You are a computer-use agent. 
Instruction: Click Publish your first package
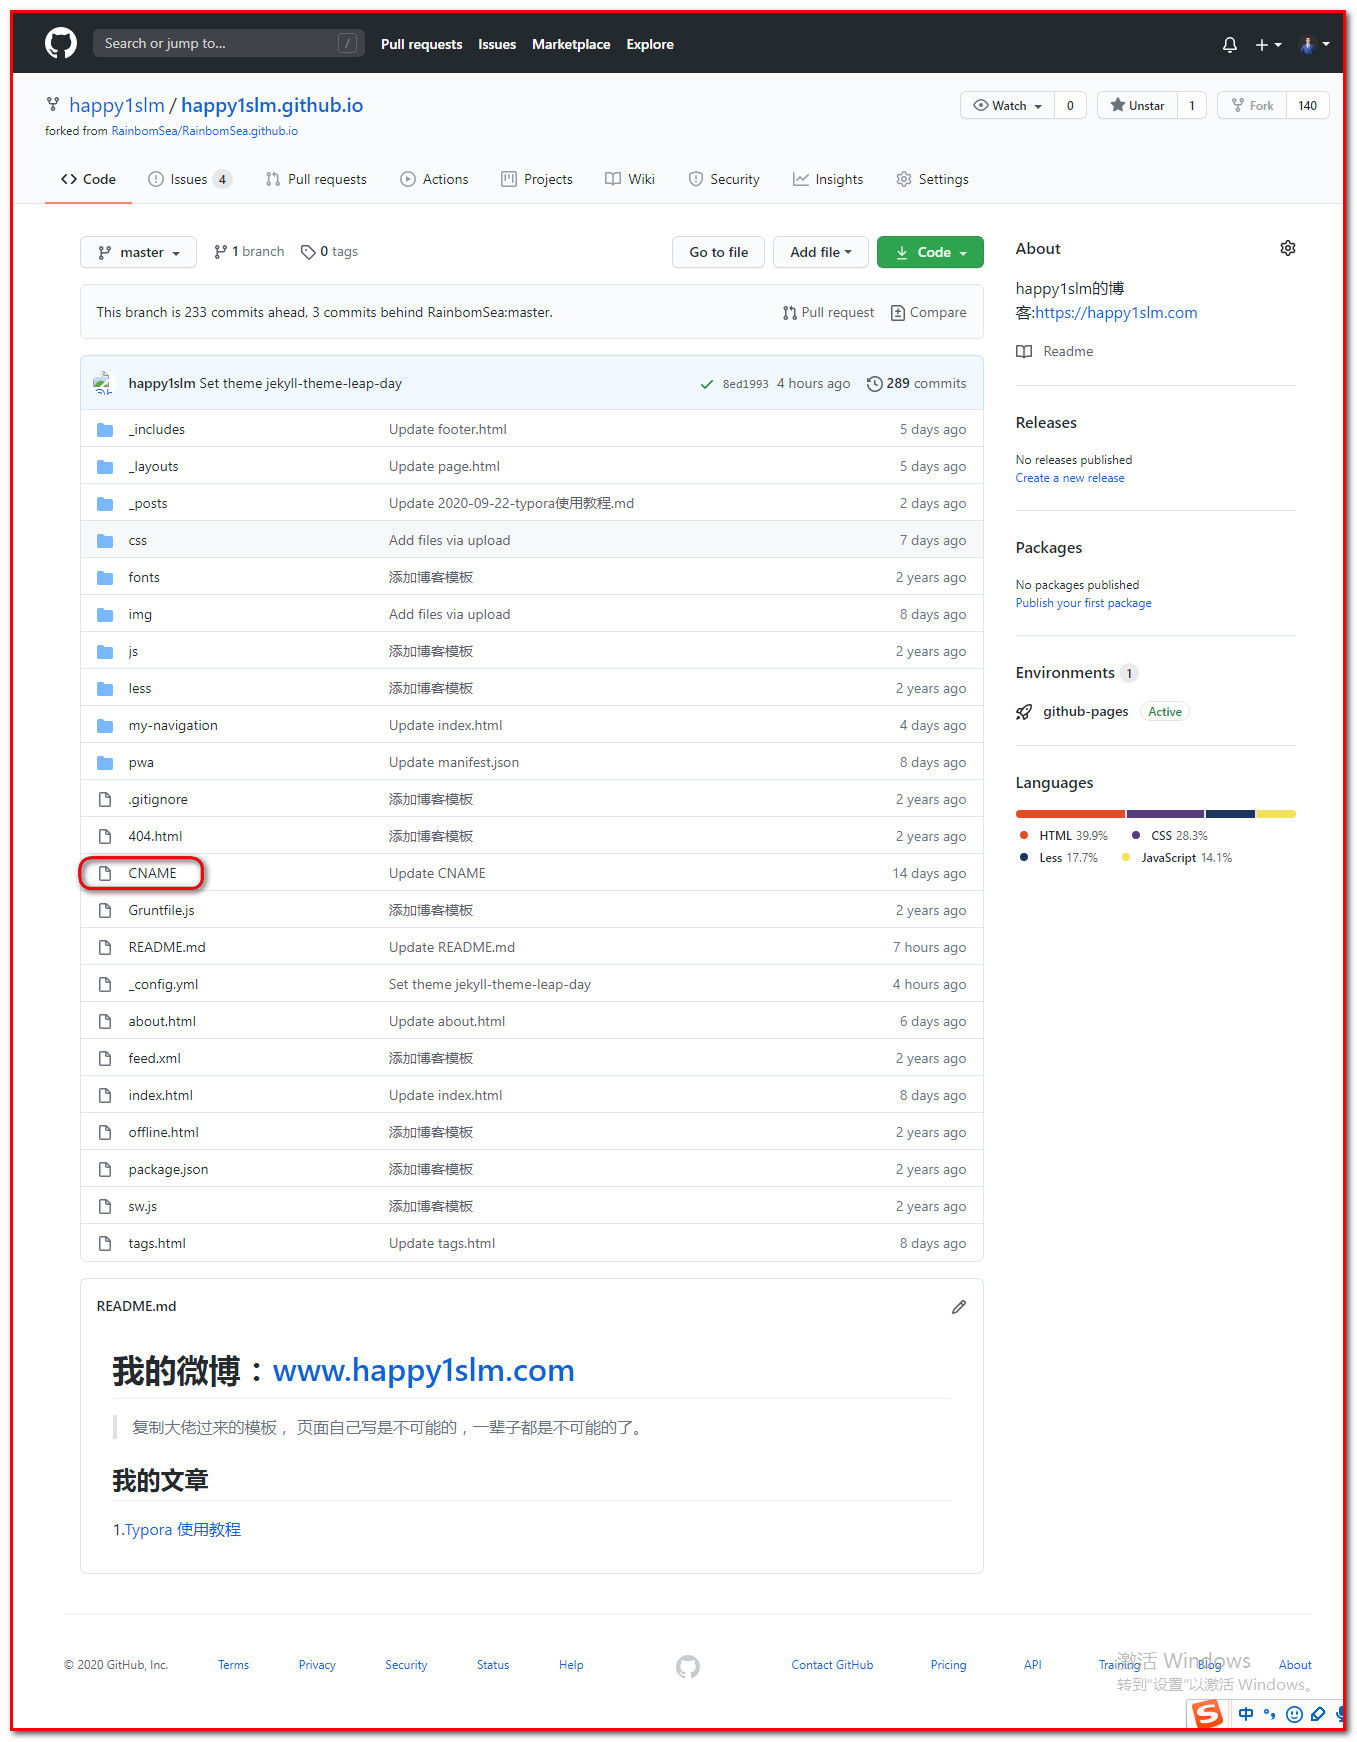pyautogui.click(x=1083, y=603)
